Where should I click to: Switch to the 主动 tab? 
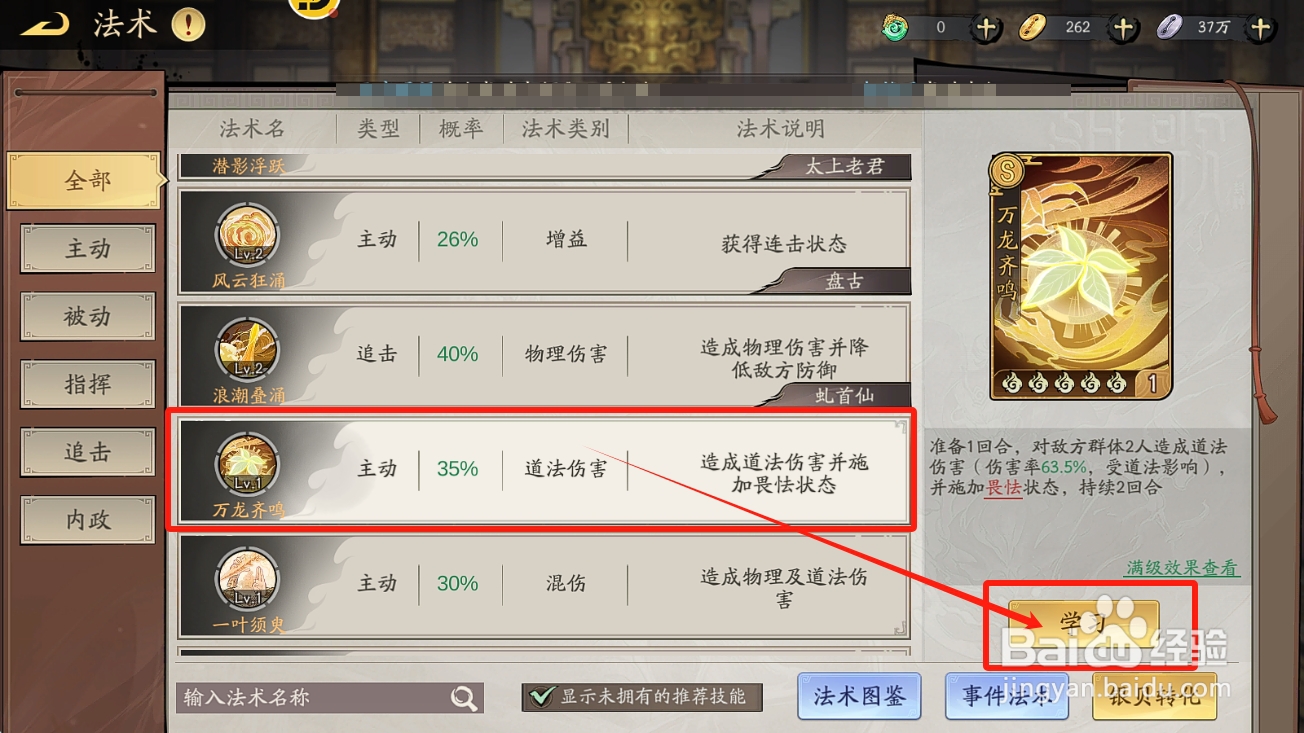coord(88,249)
